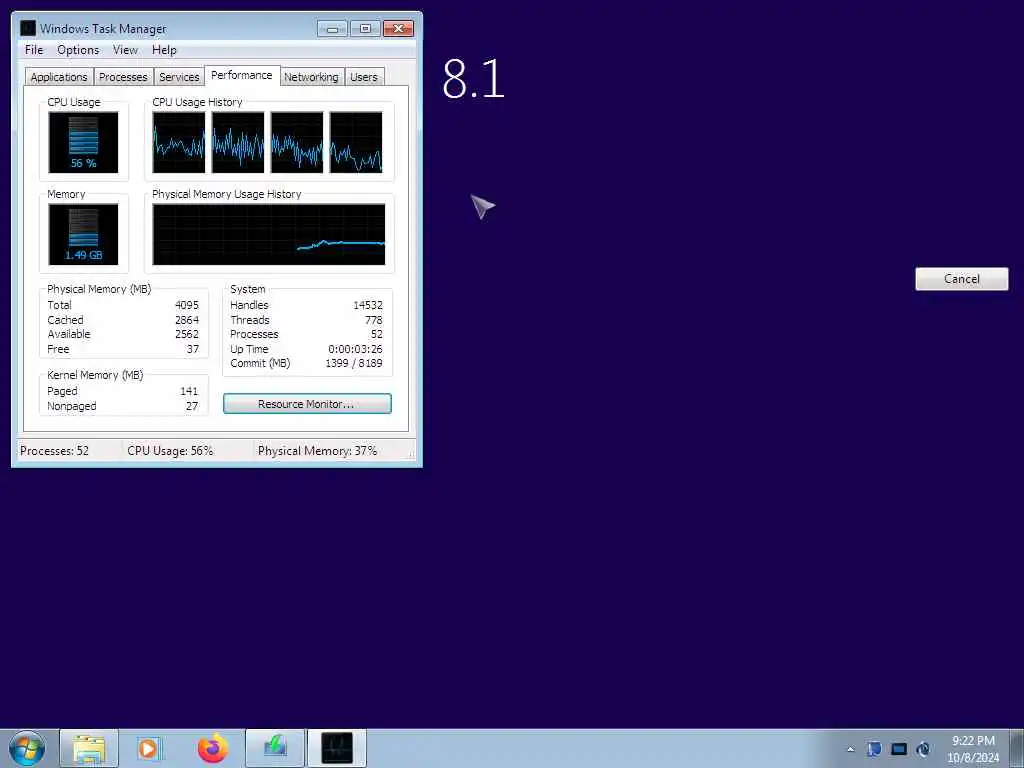Screen dimensions: 1024x768
Task: Click the Handles value 14532
Action: [368, 305]
